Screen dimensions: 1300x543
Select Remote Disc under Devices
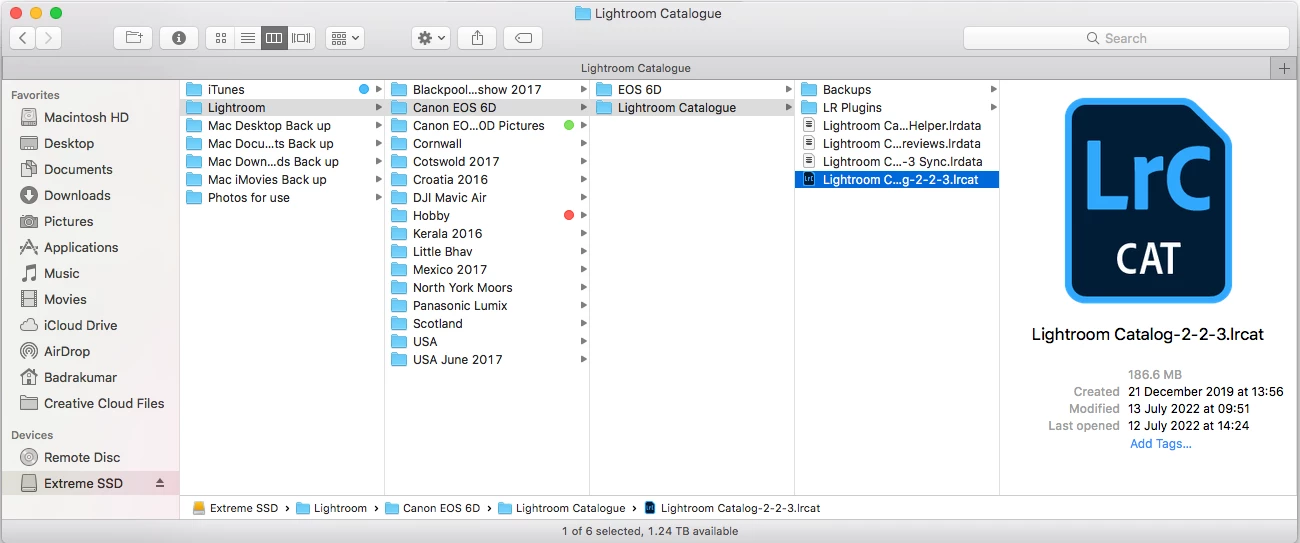82,457
